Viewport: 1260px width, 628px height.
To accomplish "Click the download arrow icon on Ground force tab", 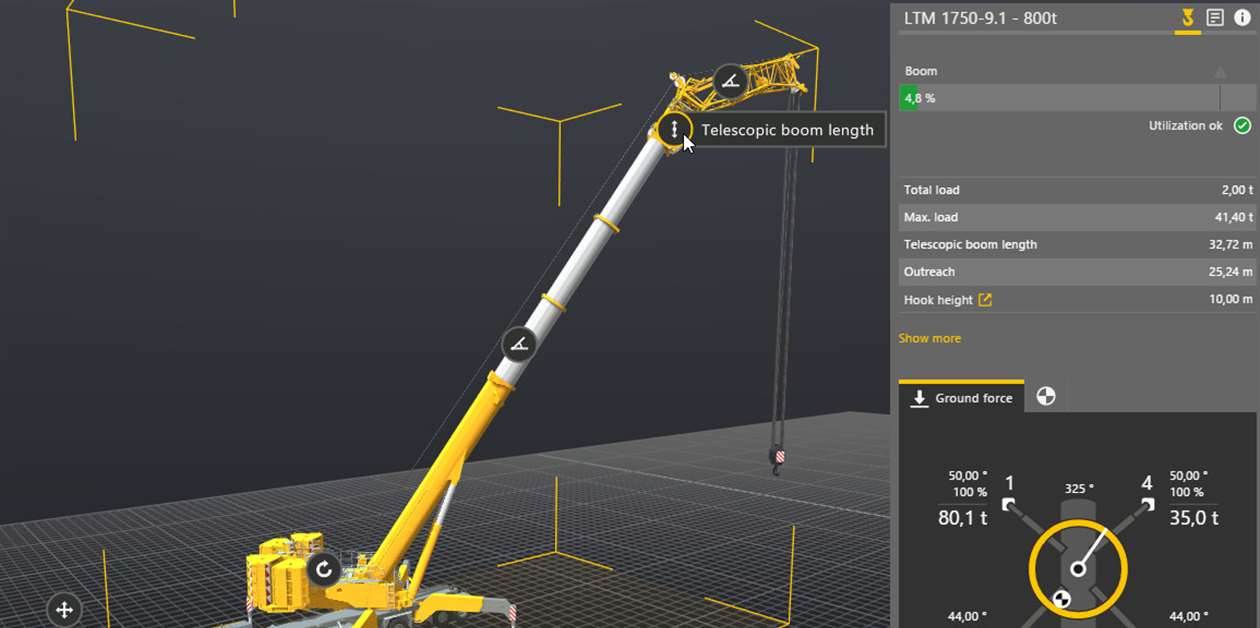I will [920, 397].
